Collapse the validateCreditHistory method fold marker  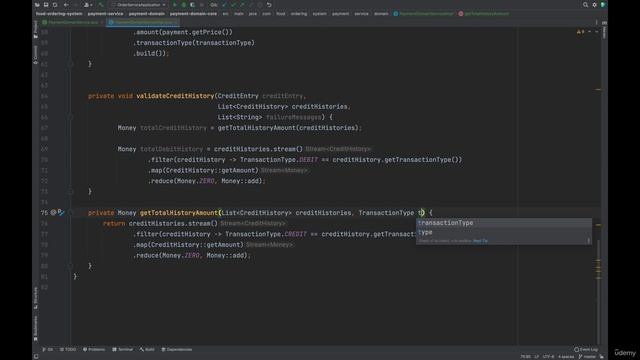70,117
